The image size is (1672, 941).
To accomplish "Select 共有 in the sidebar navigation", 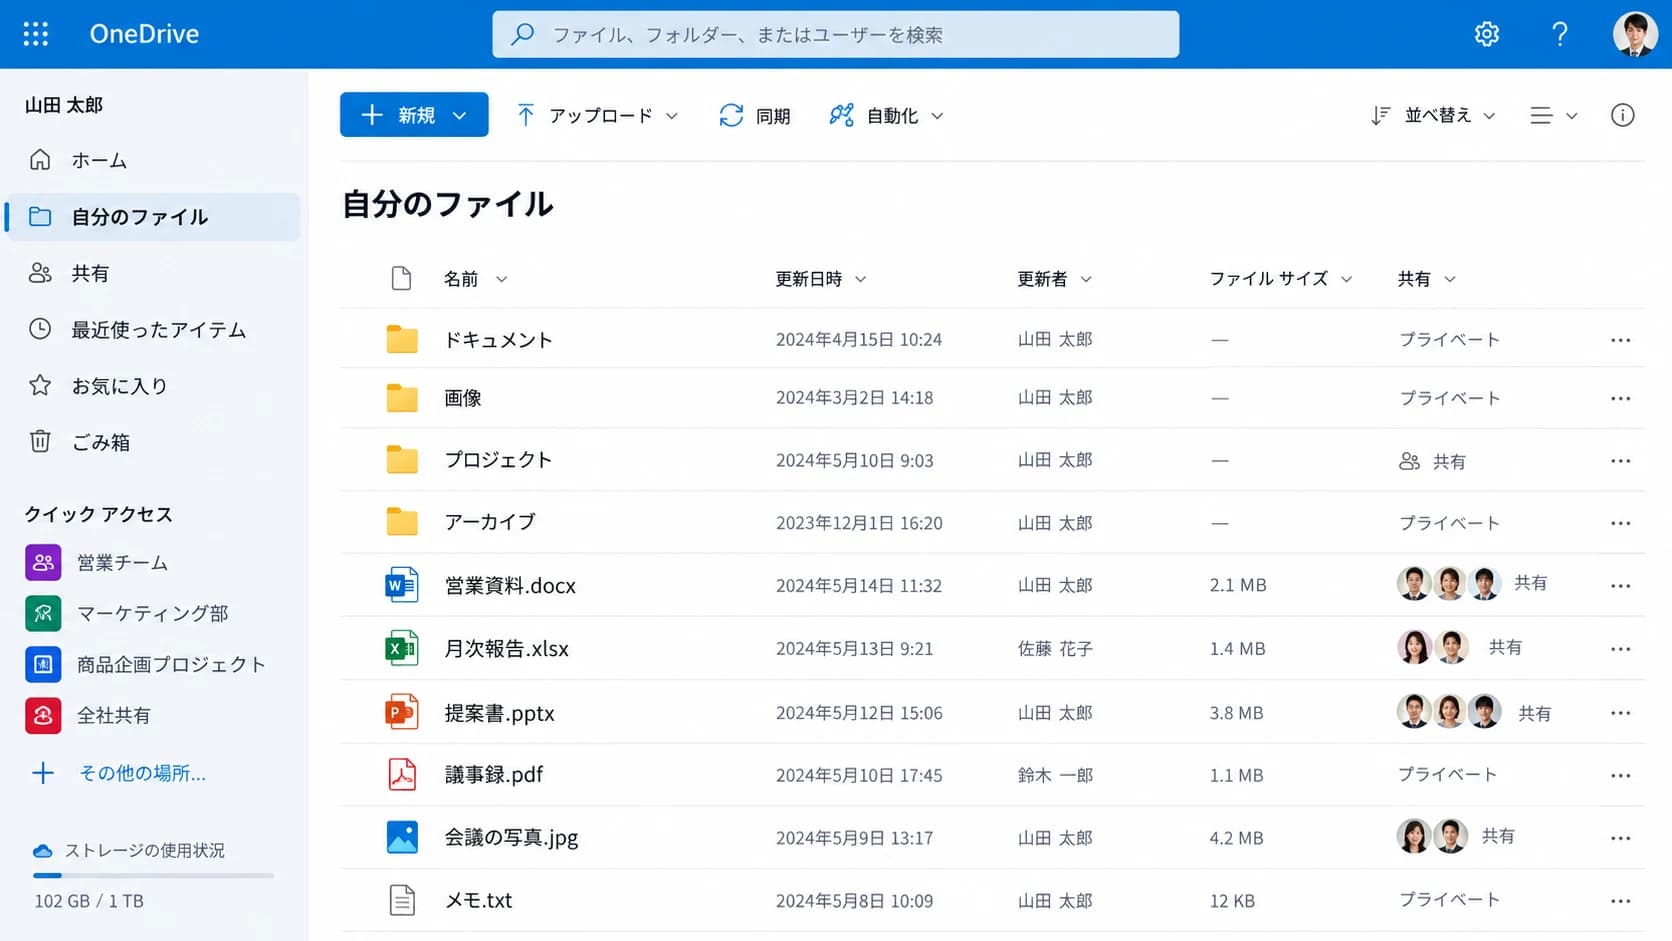I will point(153,273).
